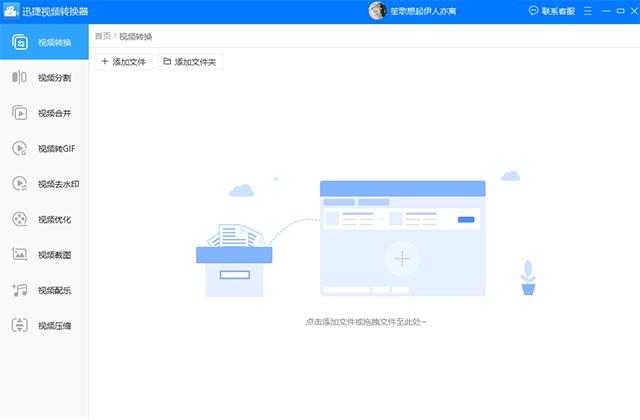Image resolution: width=640 pixels, height=420 pixels.
Task: Click the 迅捷视频转换器 title text
Action: [x=55, y=11]
